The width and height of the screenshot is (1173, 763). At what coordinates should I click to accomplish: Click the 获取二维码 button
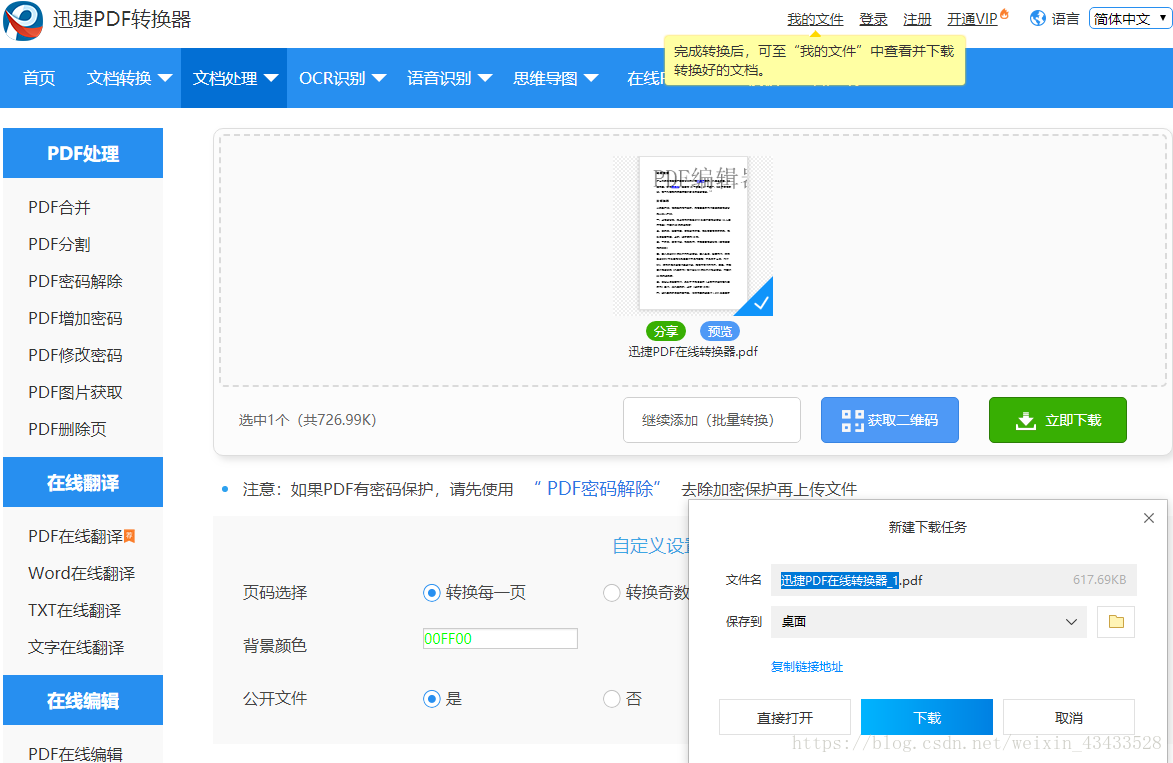coord(889,420)
